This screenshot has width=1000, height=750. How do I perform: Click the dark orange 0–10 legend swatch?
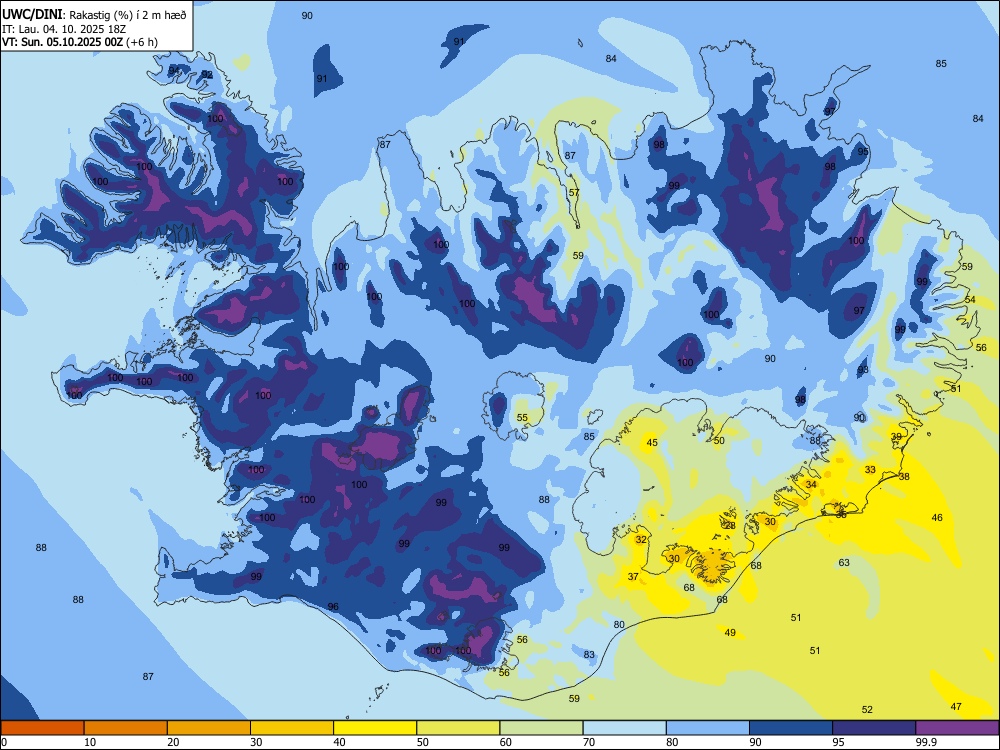click(42, 728)
